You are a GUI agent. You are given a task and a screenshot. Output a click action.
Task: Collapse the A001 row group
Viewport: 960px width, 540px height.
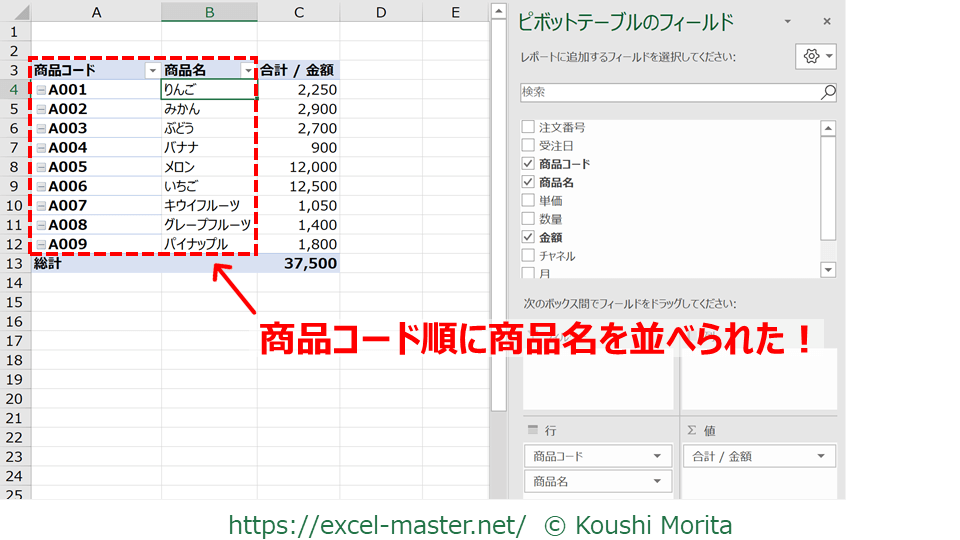41,90
